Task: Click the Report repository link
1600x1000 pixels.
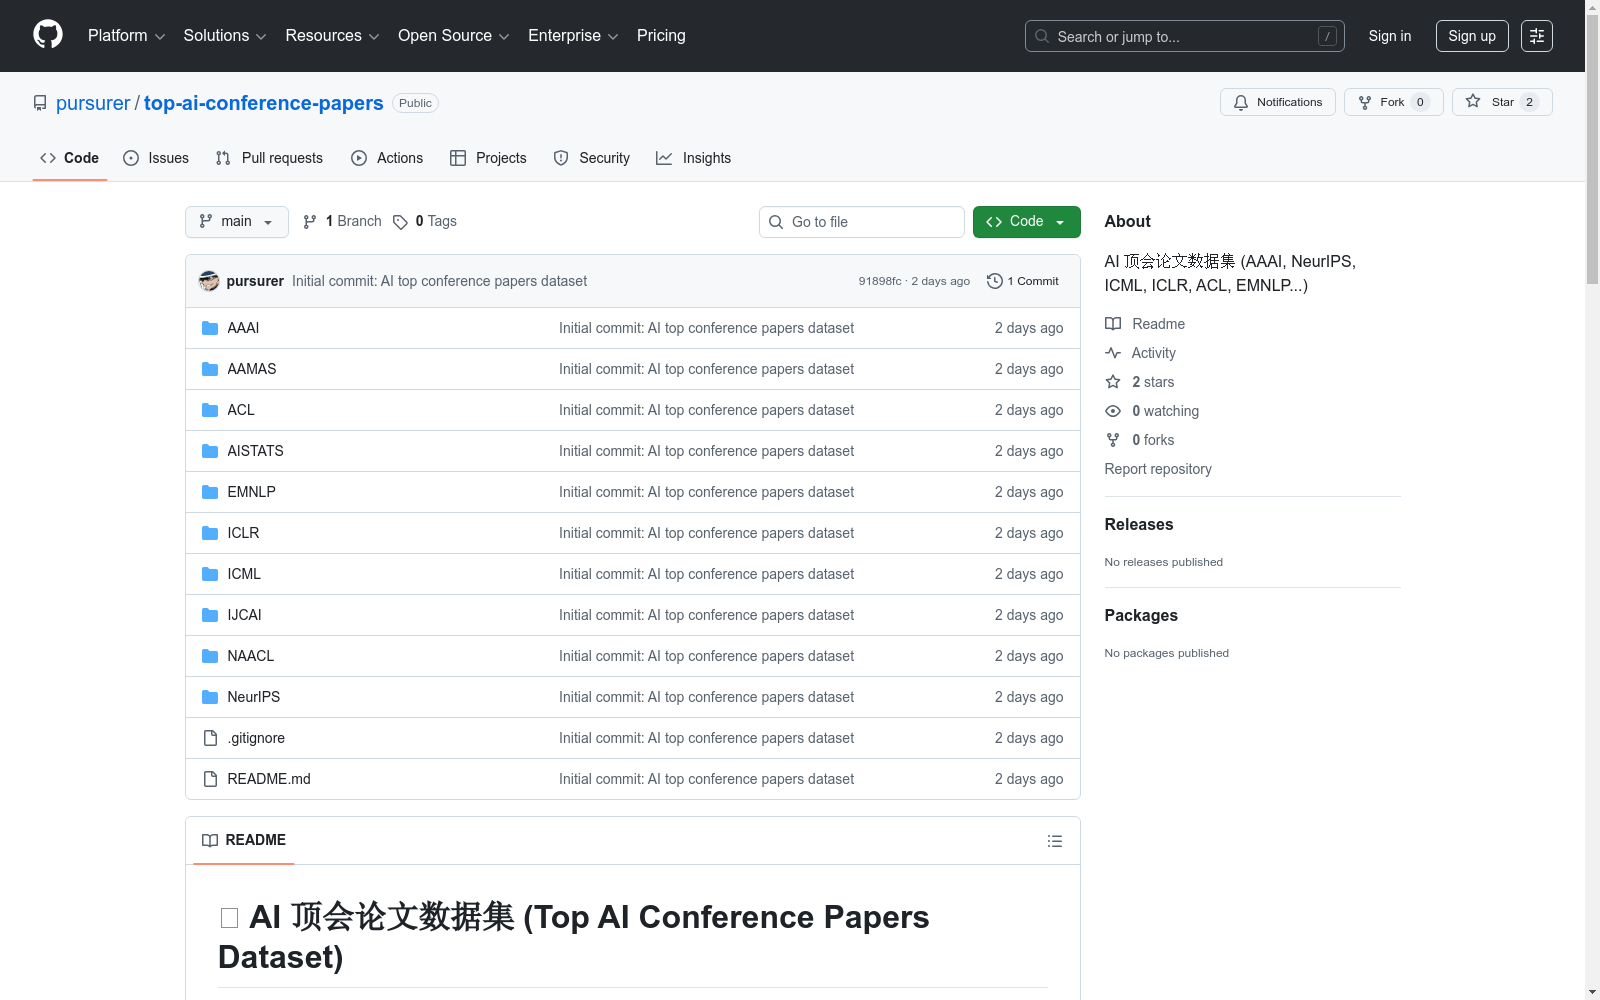Action: pos(1158,469)
